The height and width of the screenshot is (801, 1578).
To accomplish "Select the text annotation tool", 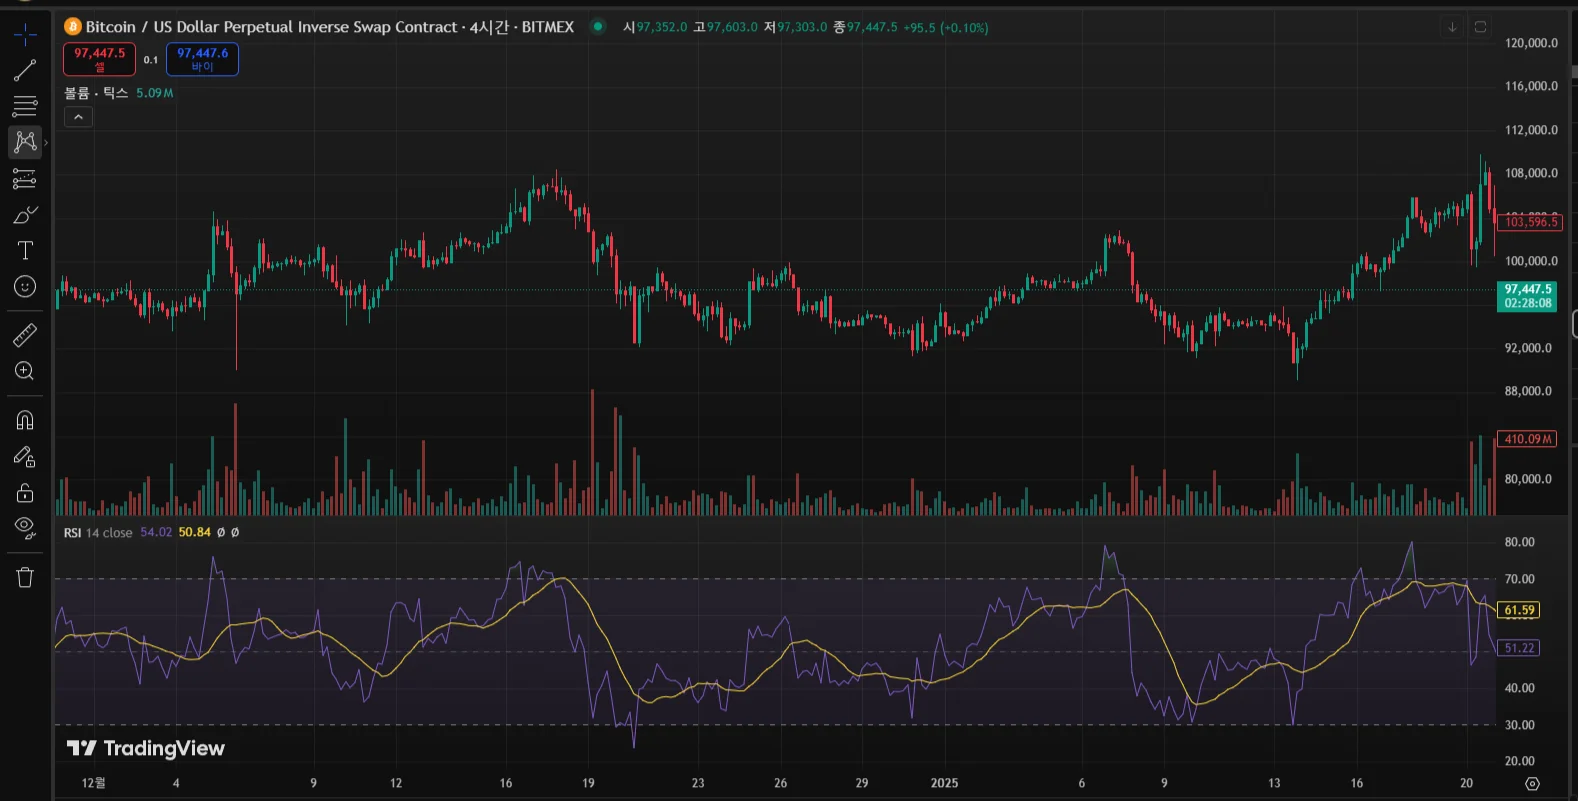I will 25,251.
